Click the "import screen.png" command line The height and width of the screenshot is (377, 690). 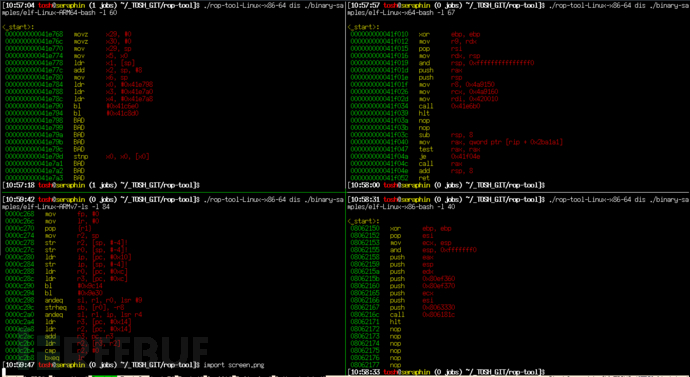tap(234, 365)
